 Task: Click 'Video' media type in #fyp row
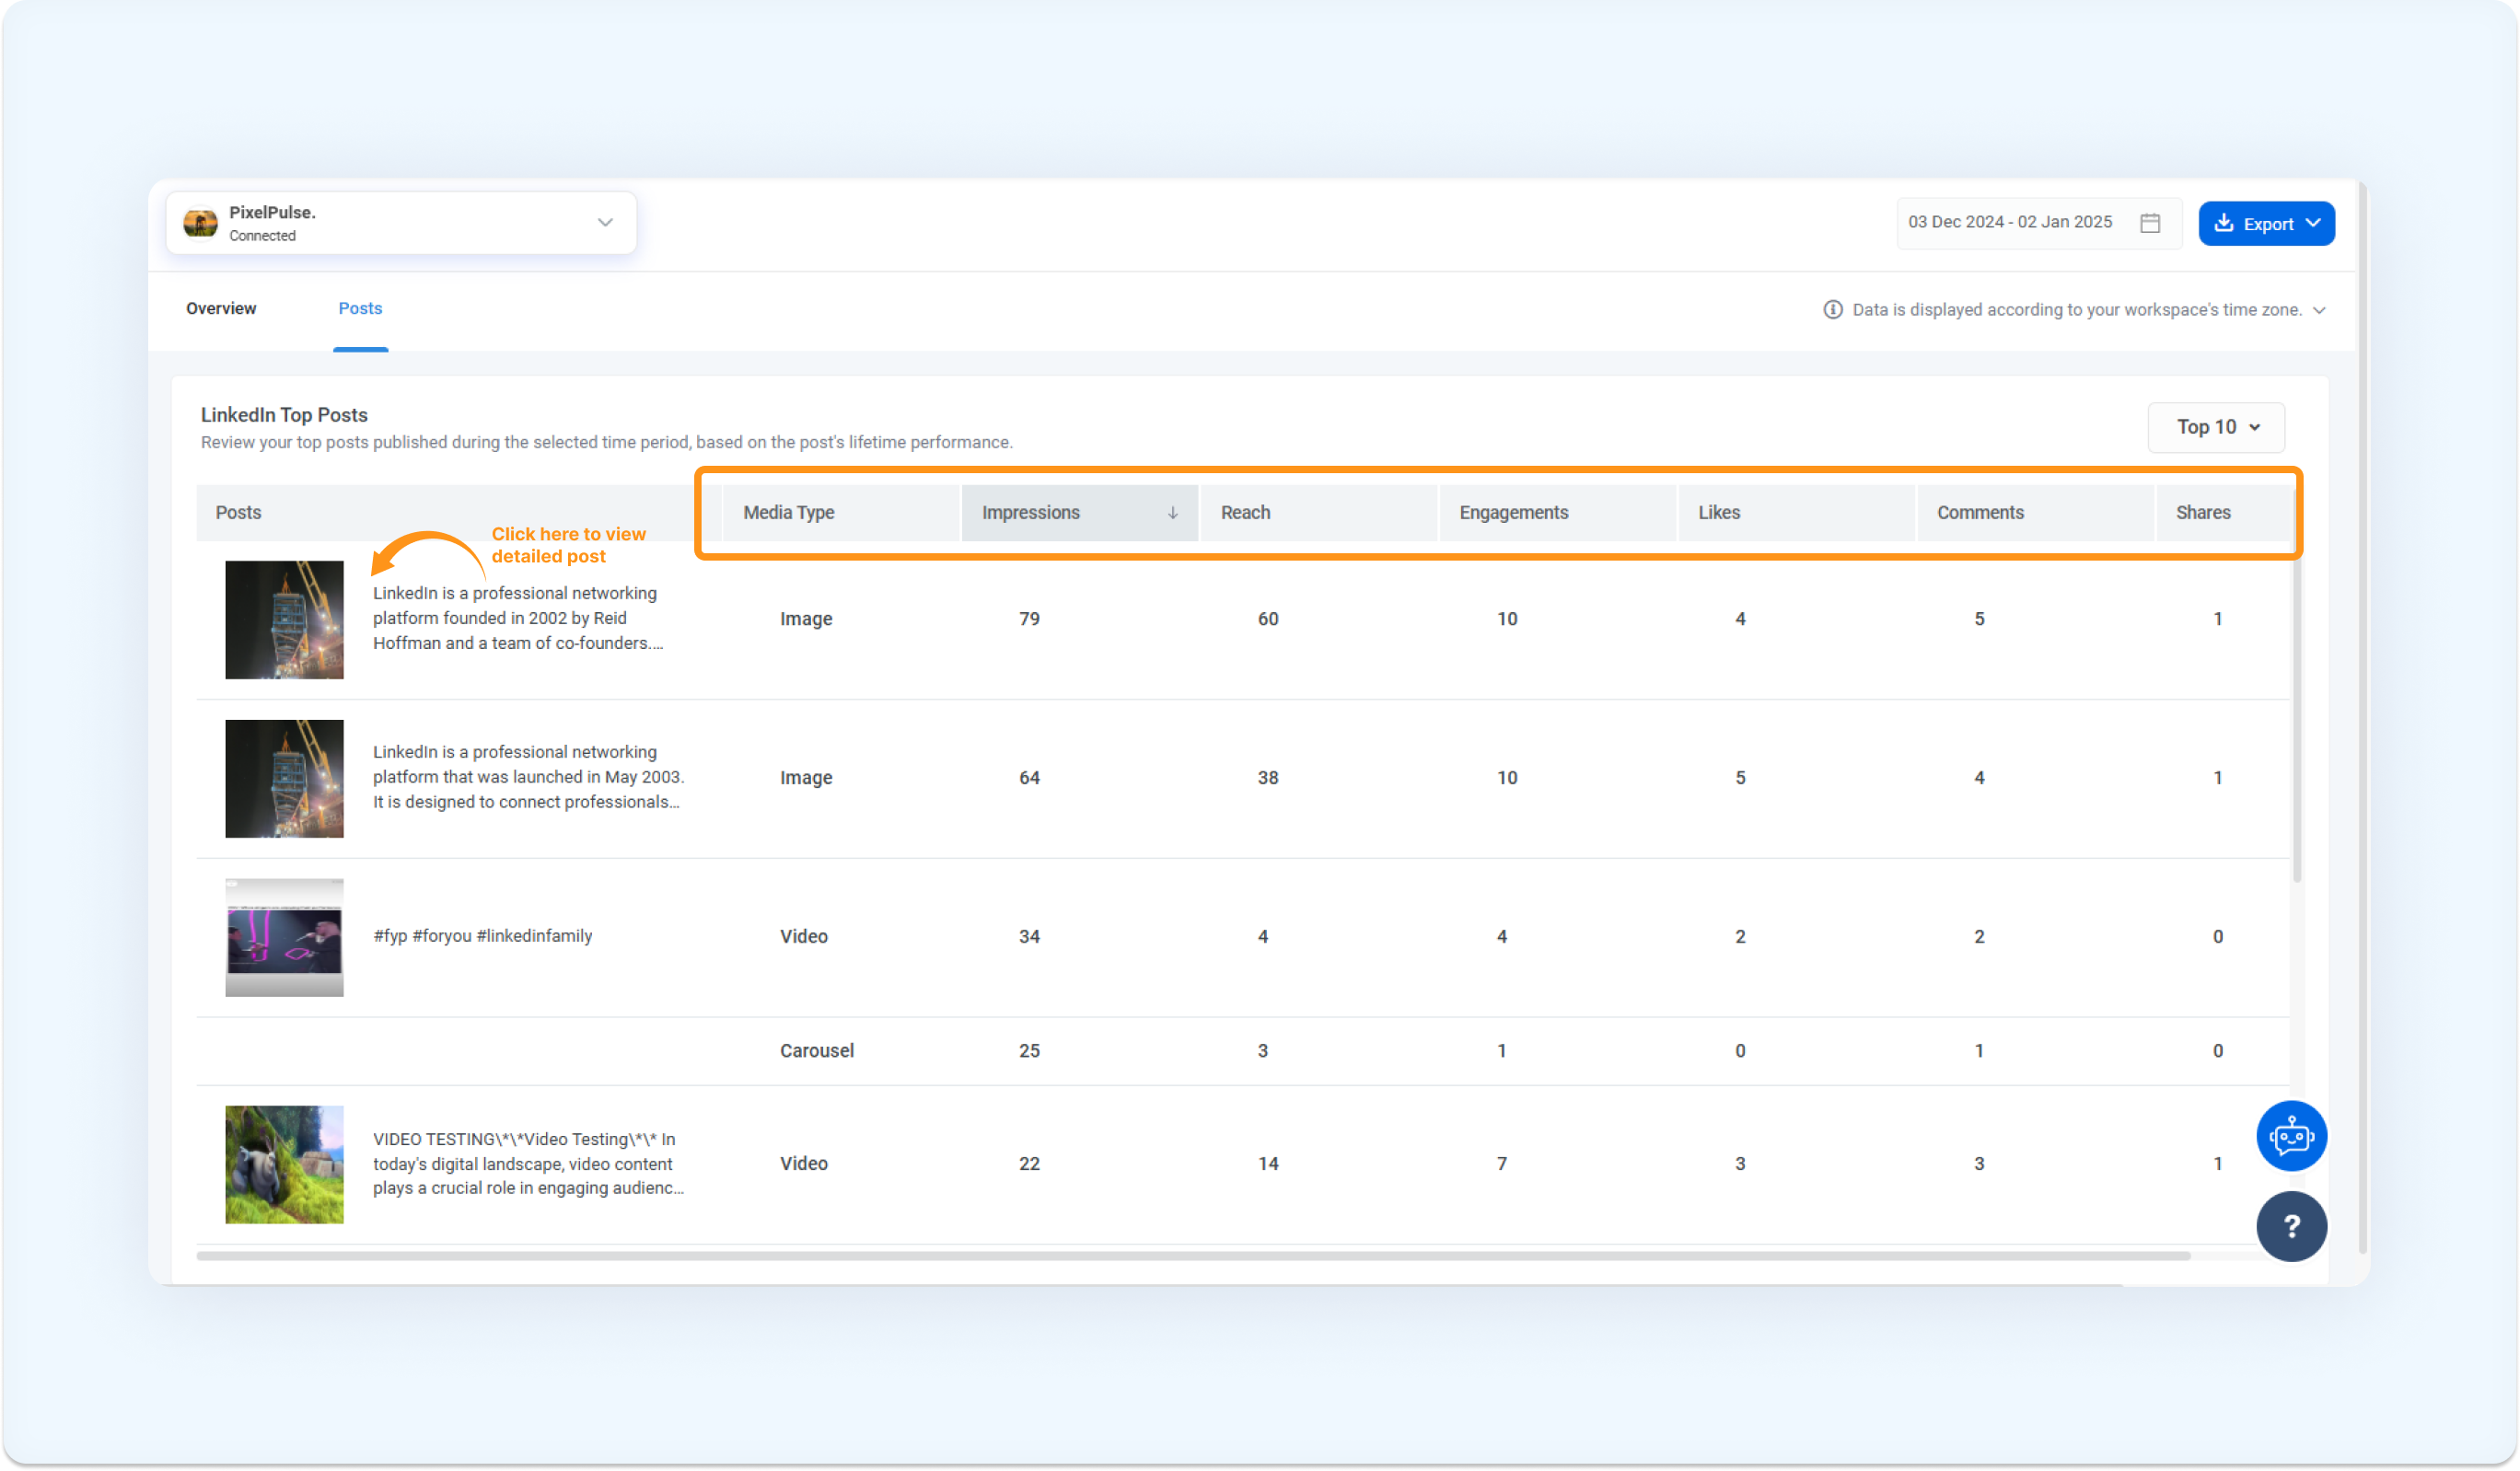coord(804,937)
